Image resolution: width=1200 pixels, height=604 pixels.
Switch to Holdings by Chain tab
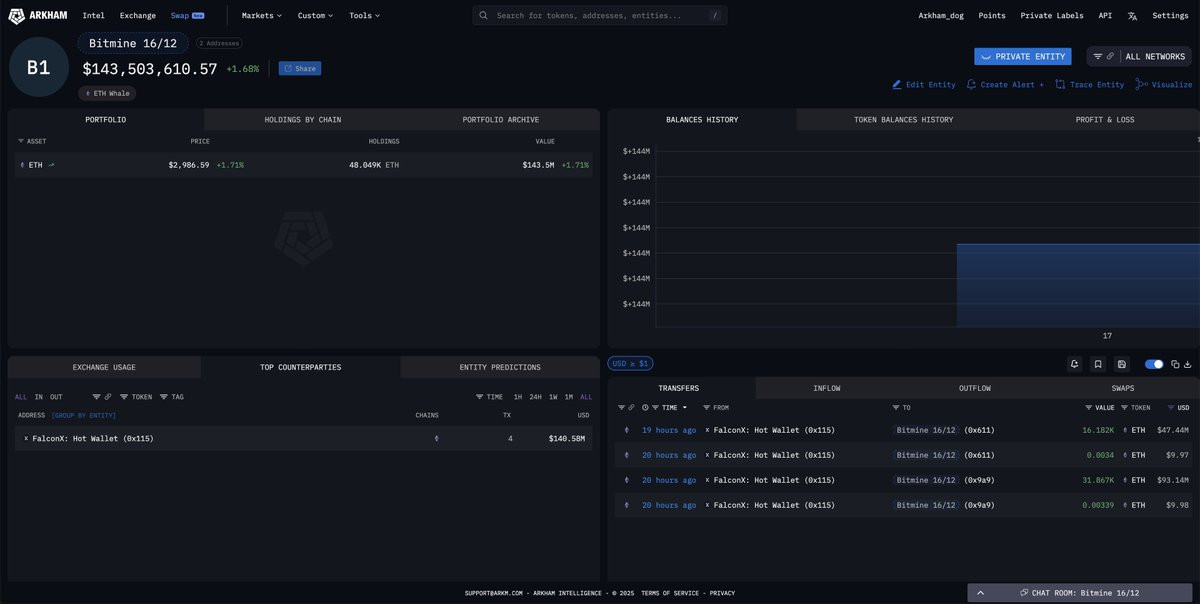(x=302, y=120)
